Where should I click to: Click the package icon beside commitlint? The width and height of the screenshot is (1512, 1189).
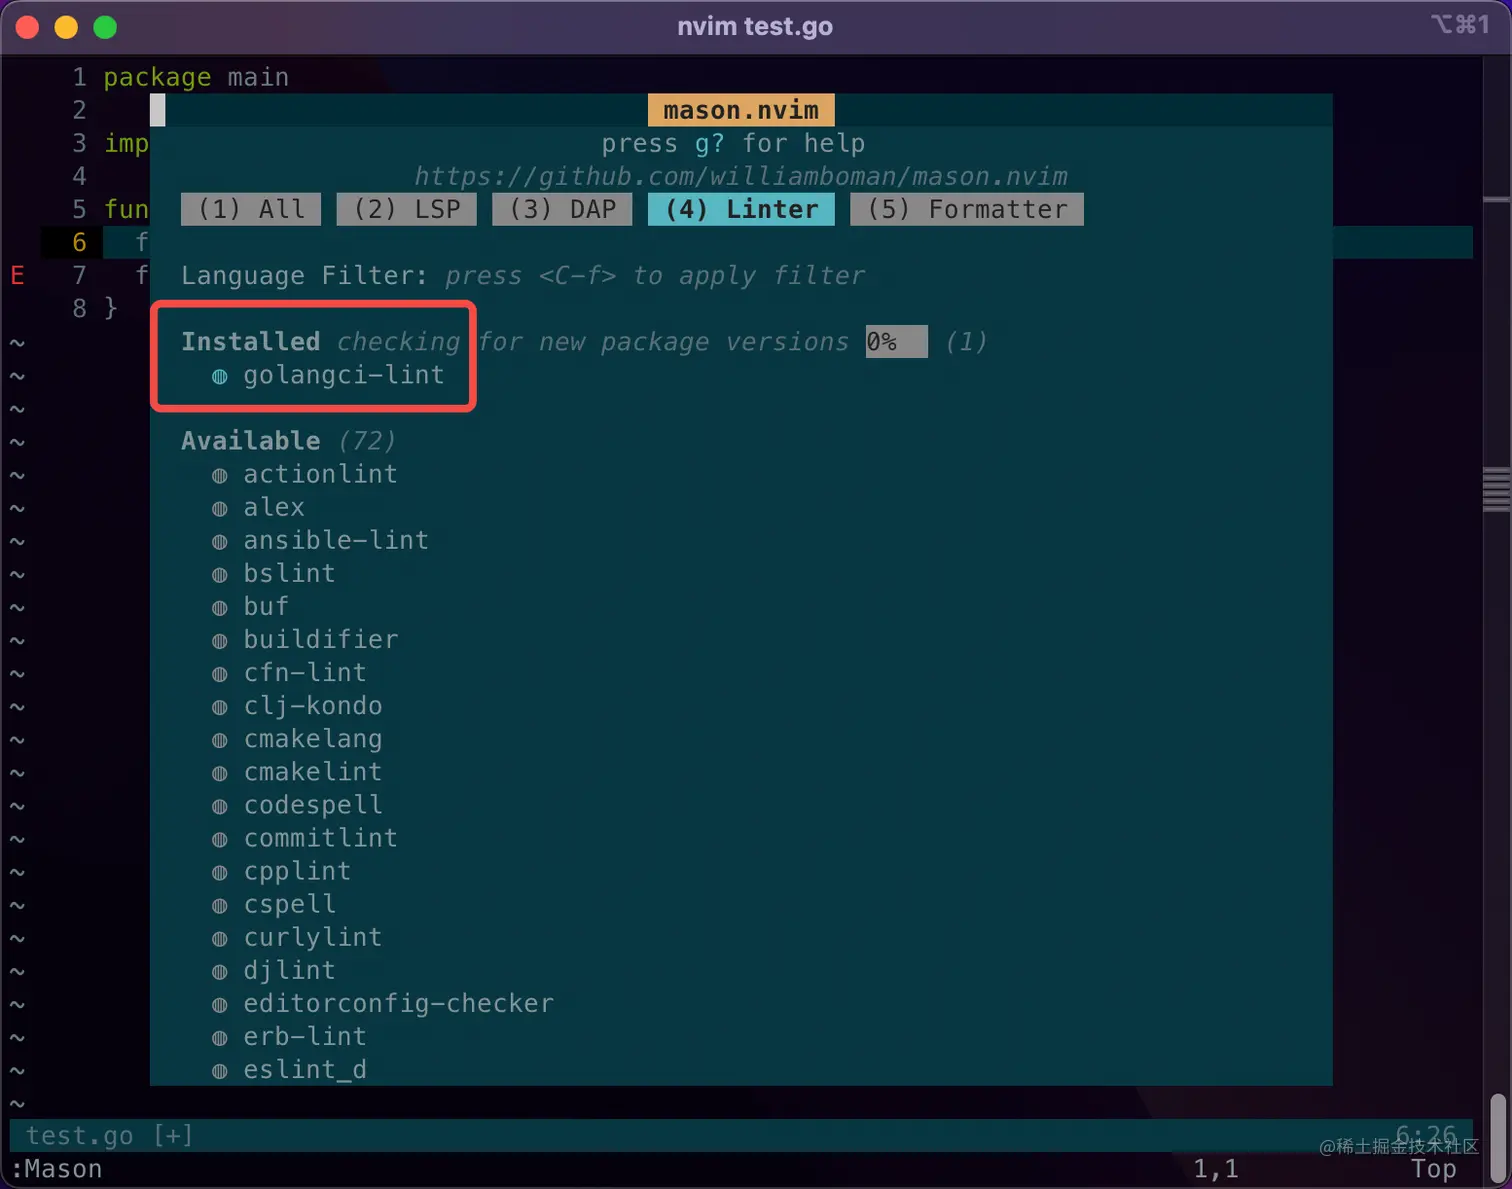(x=220, y=839)
